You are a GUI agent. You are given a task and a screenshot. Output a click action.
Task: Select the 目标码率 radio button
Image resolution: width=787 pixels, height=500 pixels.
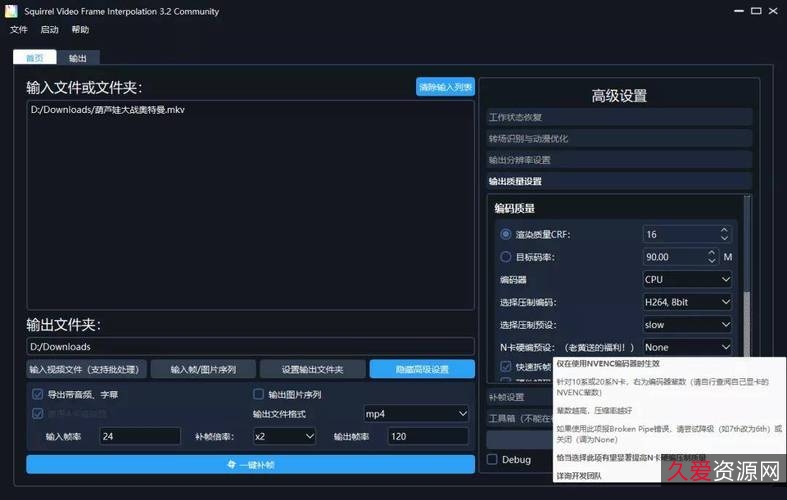505,257
